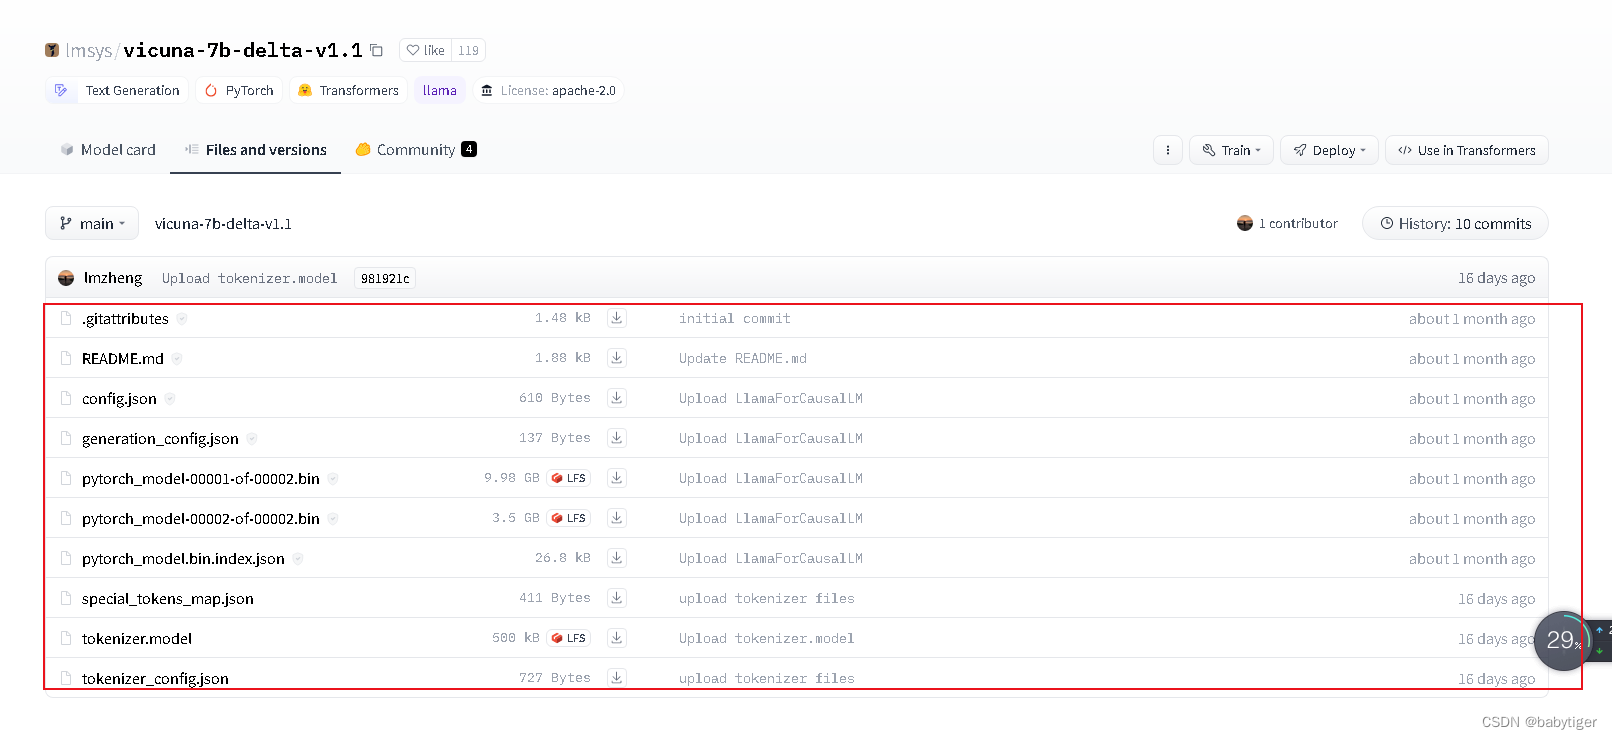Click the 29% floating speed indicator
Image resolution: width=1612 pixels, height=739 pixels.
[1563, 640]
